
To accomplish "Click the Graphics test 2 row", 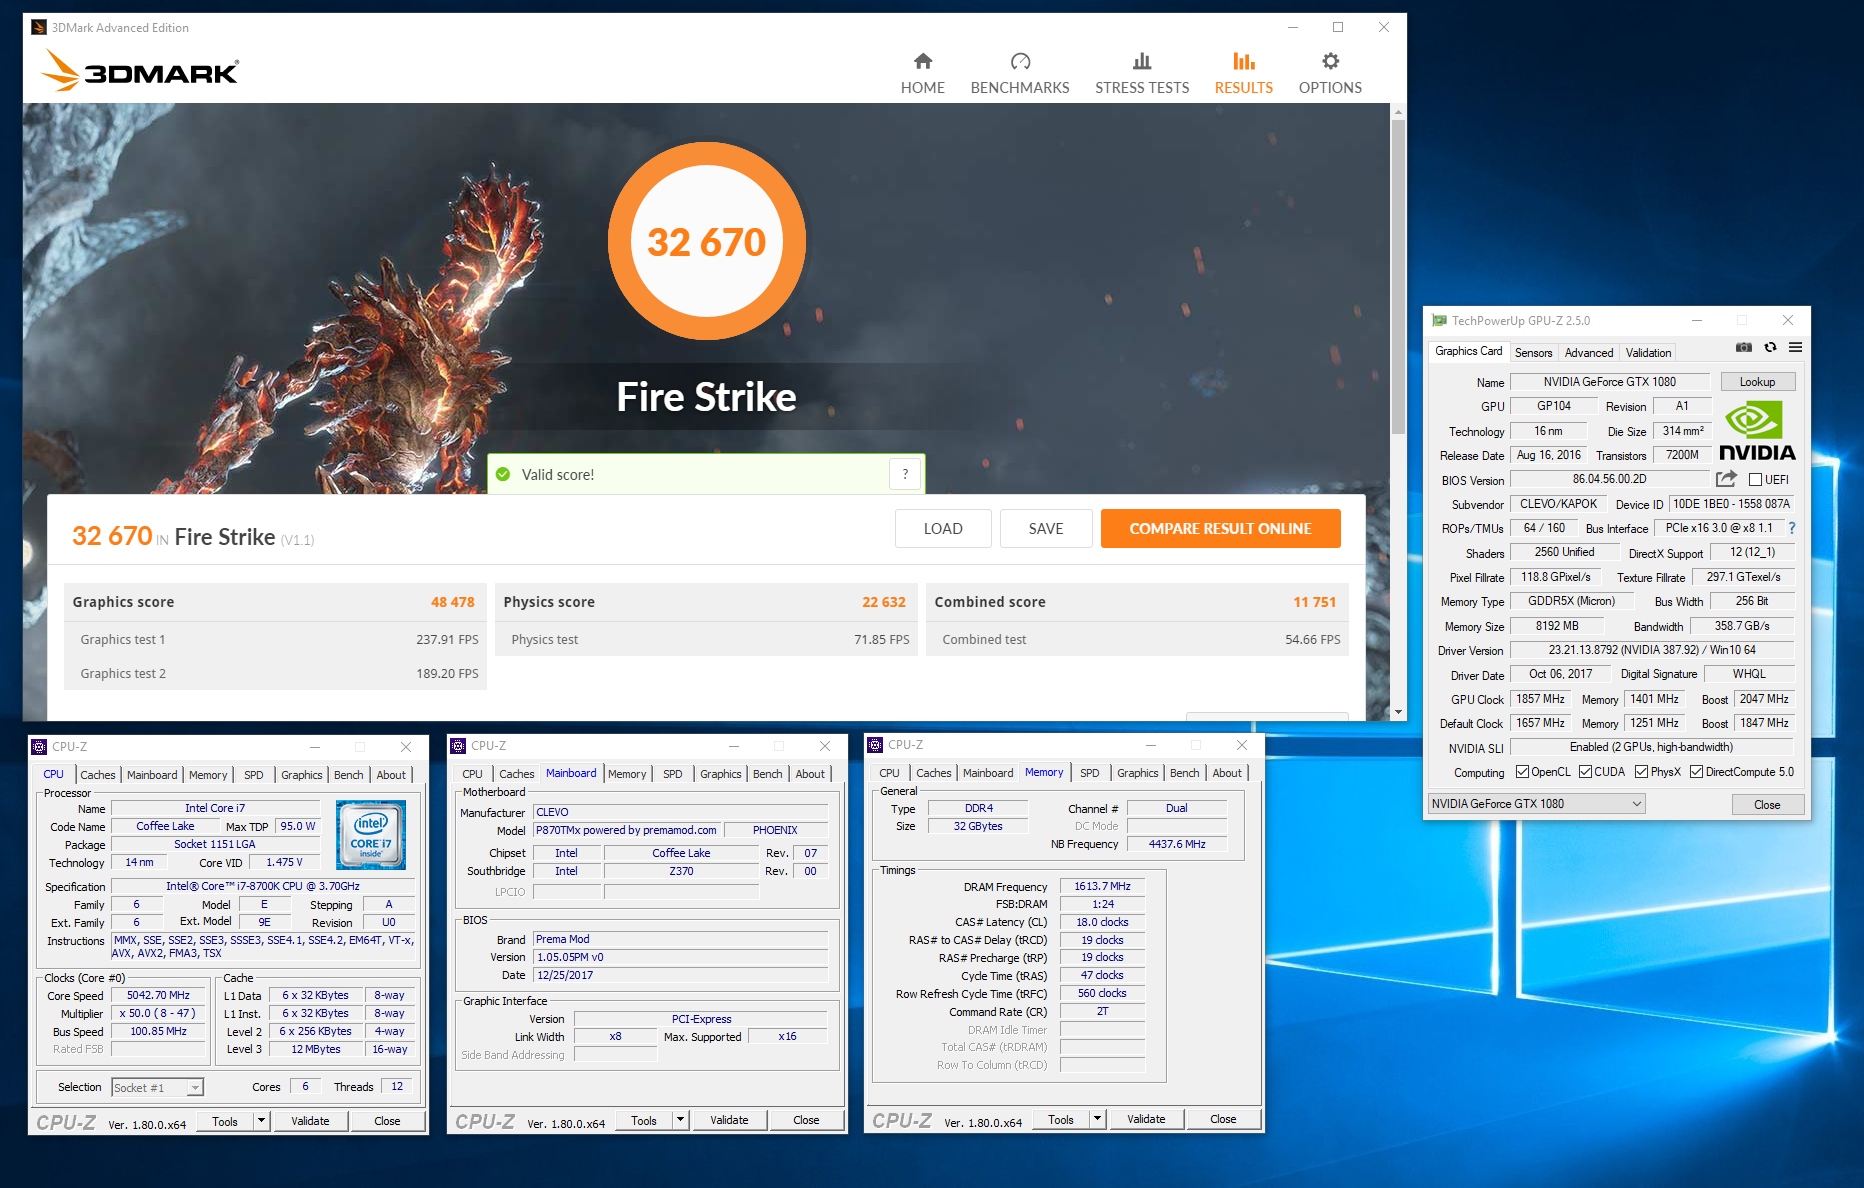I will (275, 673).
